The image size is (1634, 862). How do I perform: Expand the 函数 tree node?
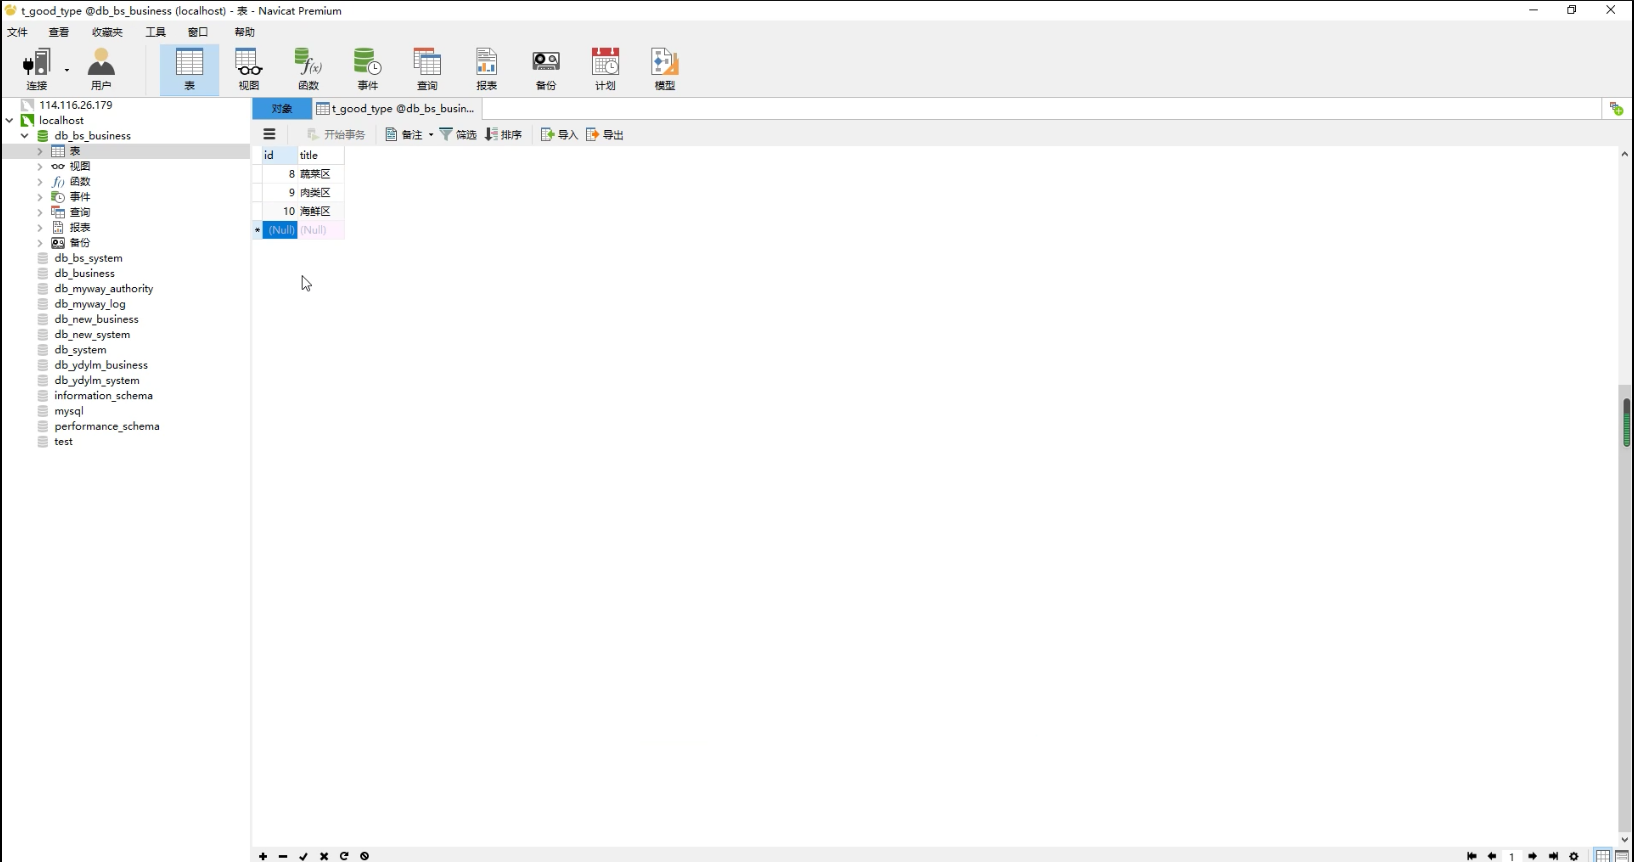coord(40,182)
